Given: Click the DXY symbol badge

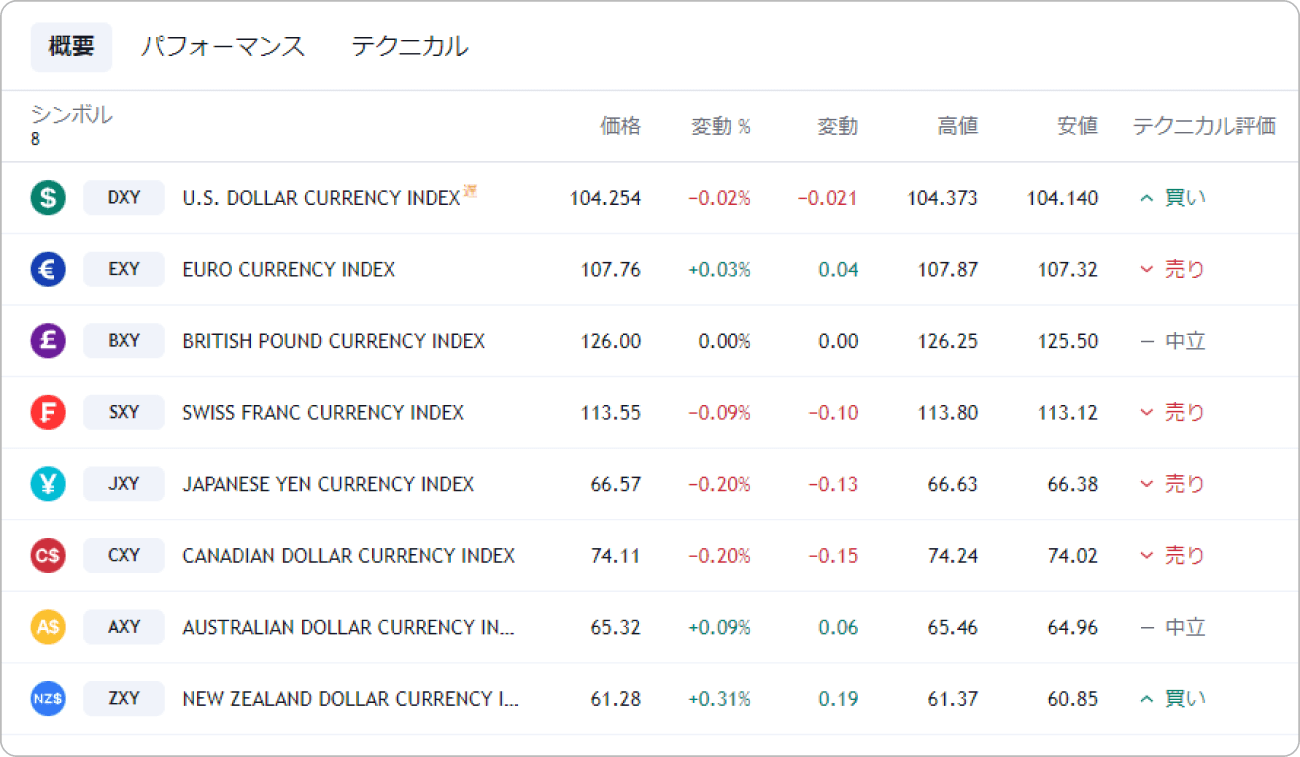Looking at the screenshot, I should [124, 198].
